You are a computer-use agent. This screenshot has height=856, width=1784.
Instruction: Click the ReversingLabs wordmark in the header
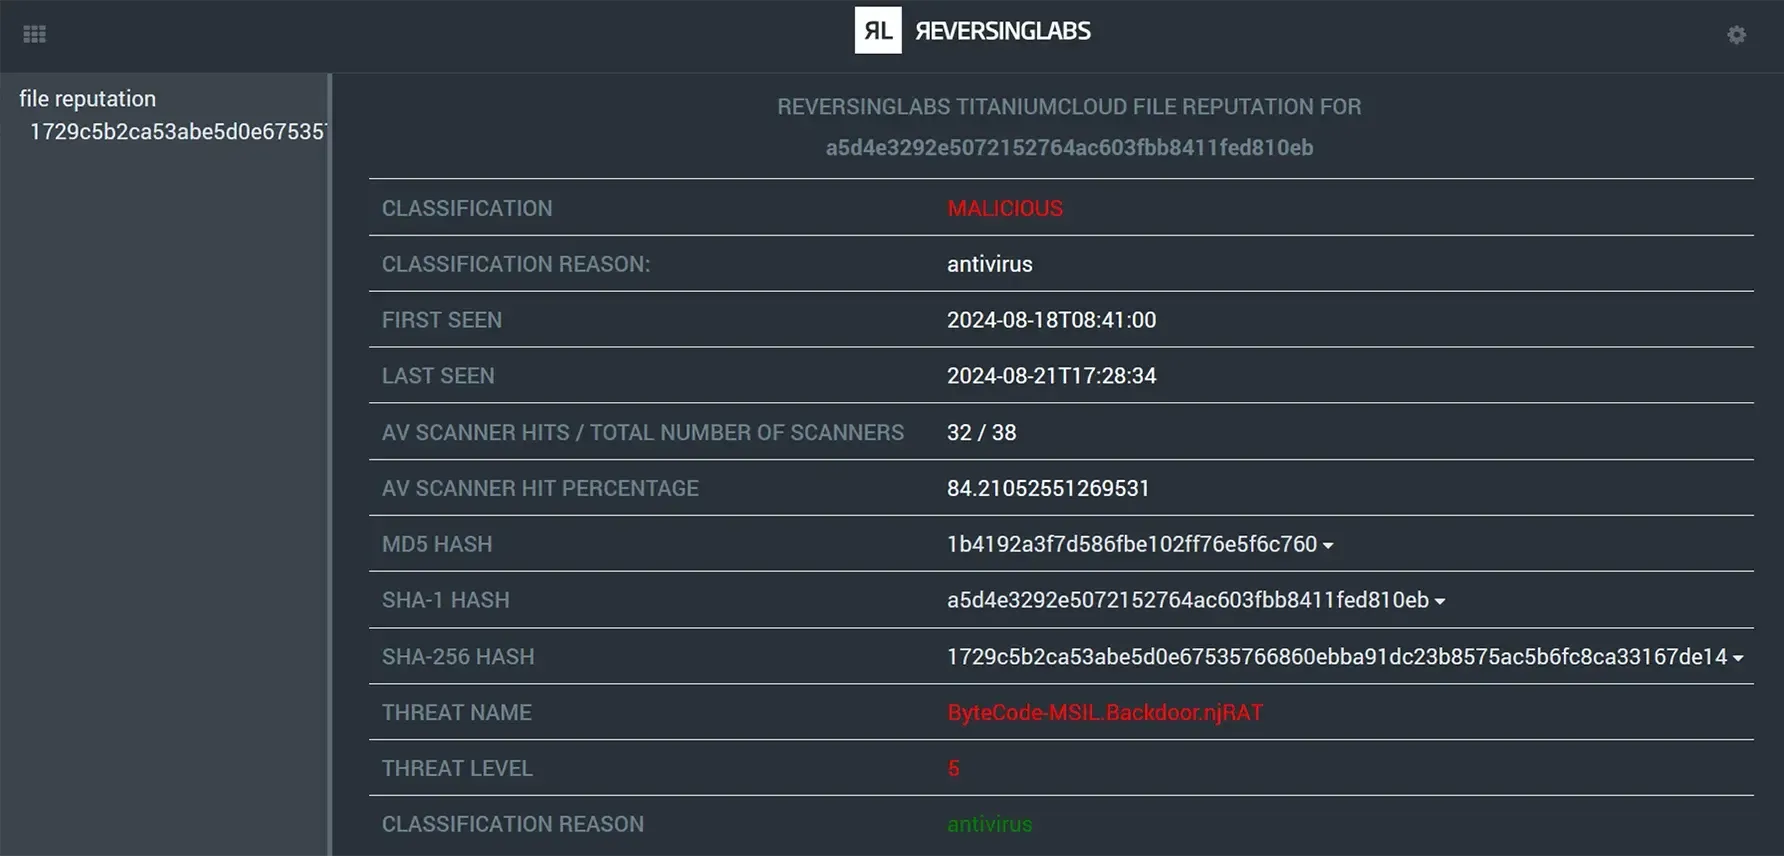tap(1001, 30)
